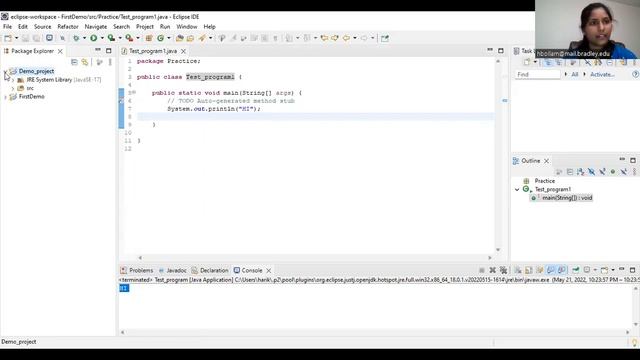
Task: Open the File menu
Action: [7, 27]
